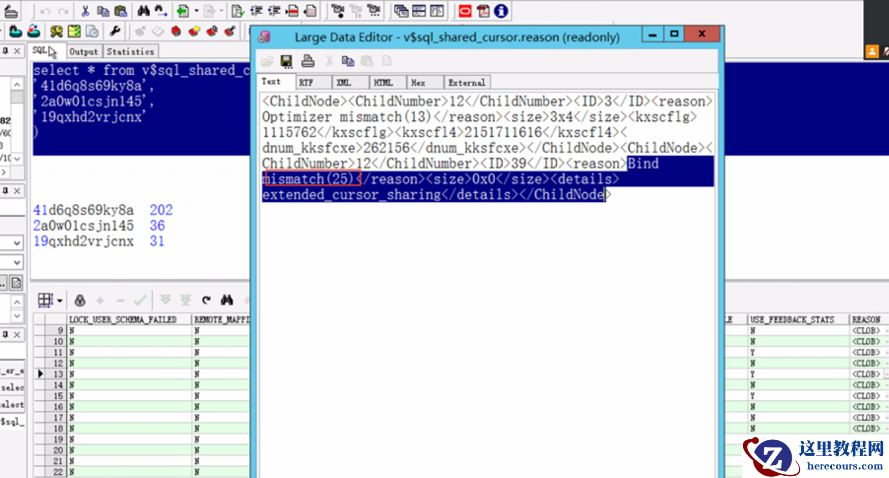The width and height of the screenshot is (889, 478).
Task: Select the Hex tab in Large Data Editor
Action: click(424, 83)
